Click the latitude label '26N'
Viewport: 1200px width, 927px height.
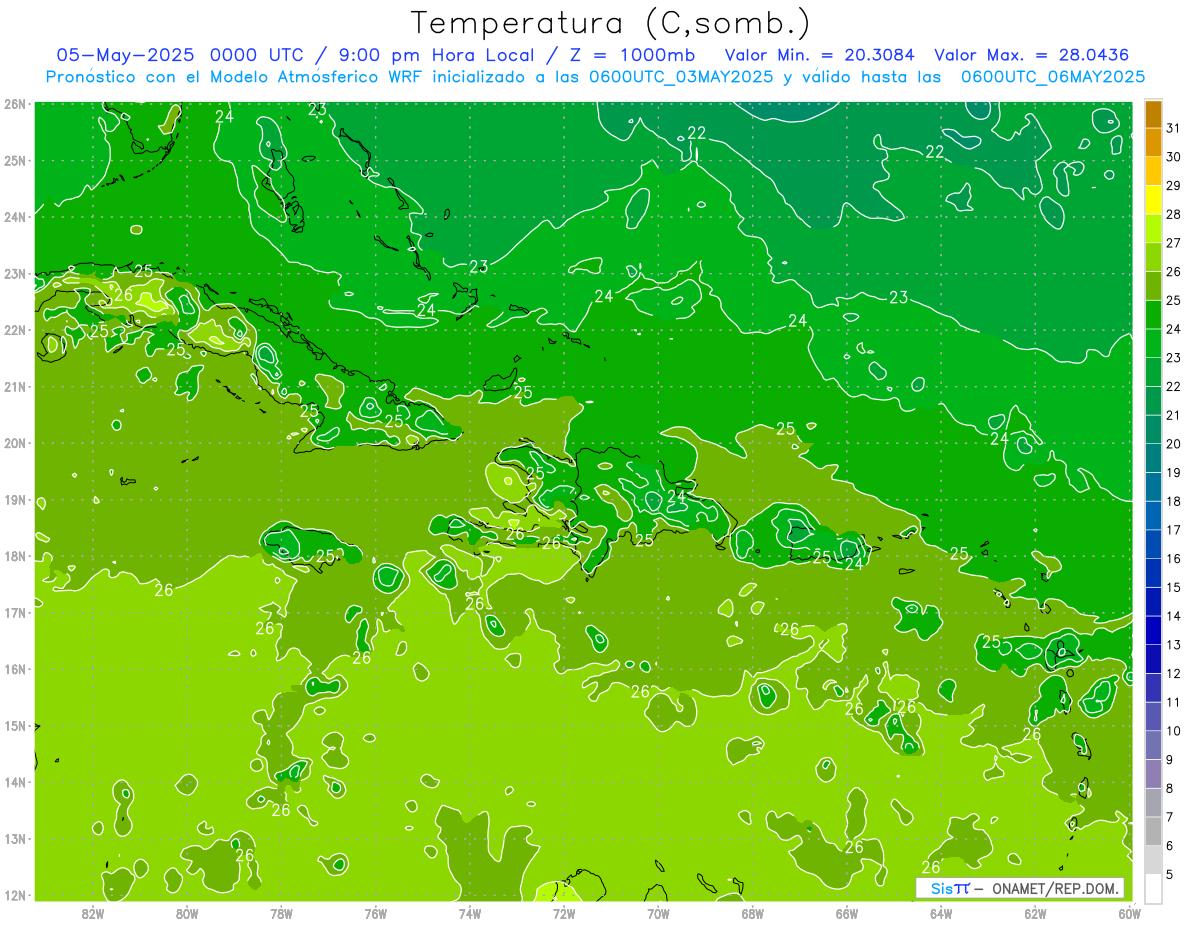tap(15, 103)
